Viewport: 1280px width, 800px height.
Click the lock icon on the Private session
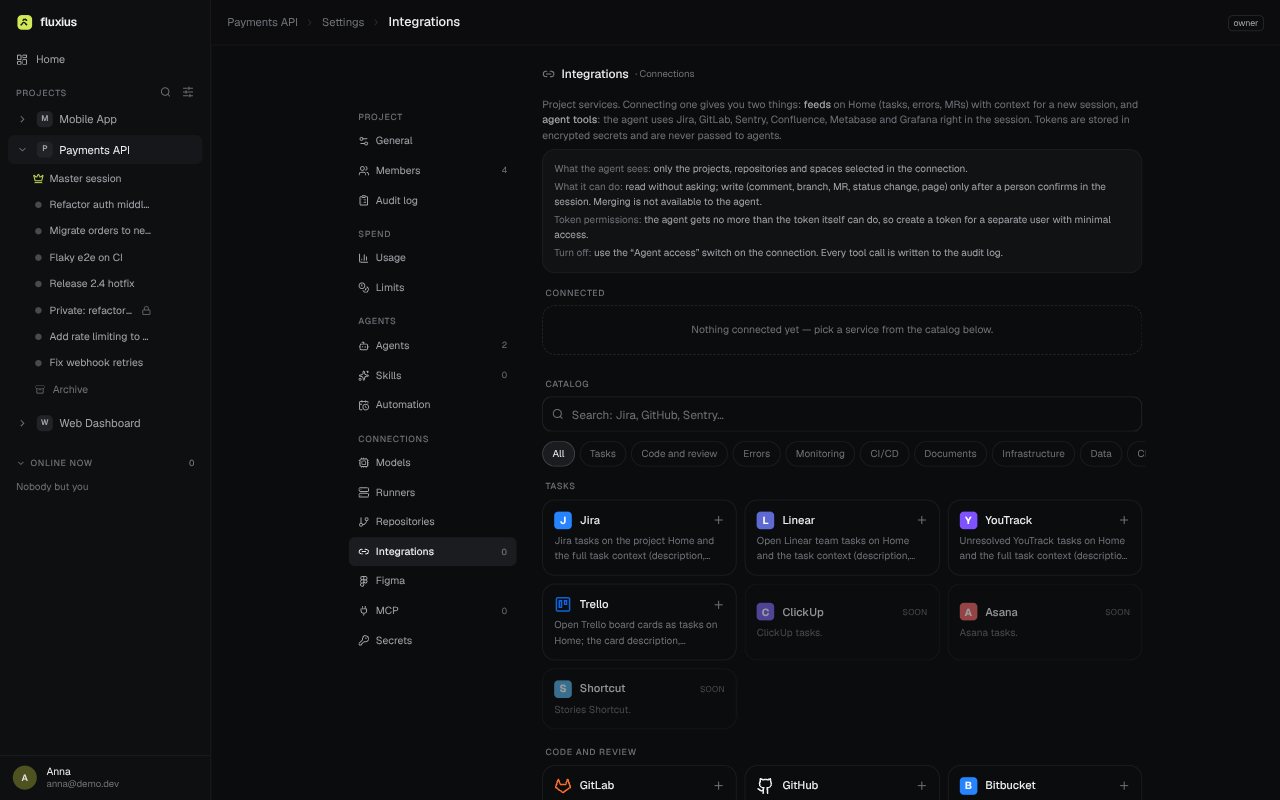[146, 310]
